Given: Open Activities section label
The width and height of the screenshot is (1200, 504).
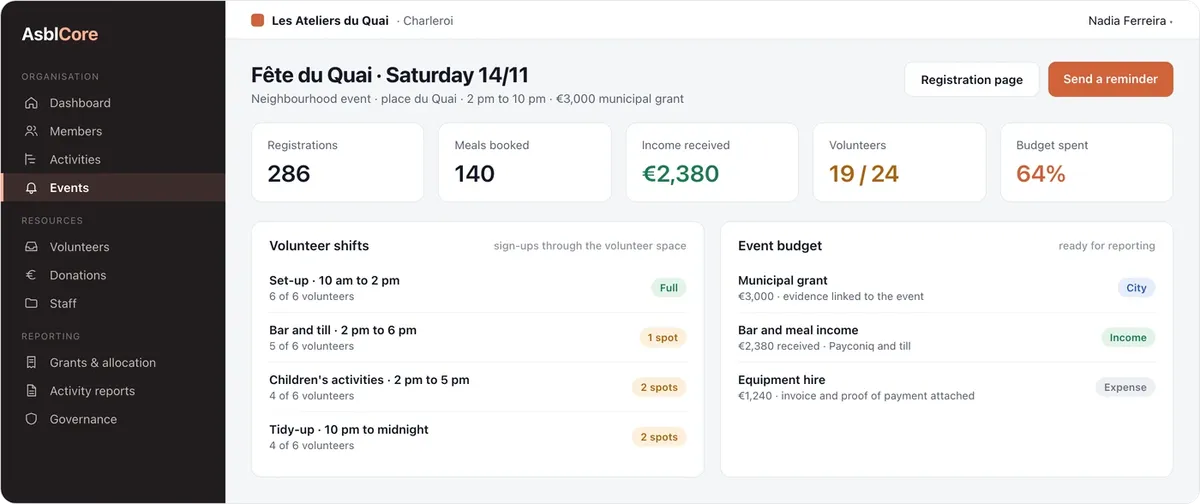Looking at the screenshot, I should (75, 159).
